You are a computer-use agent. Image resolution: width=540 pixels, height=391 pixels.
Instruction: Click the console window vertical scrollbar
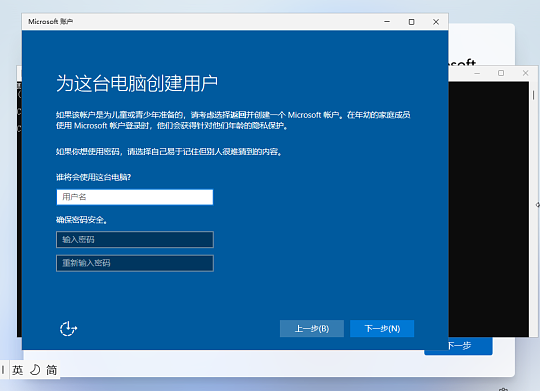[533, 209]
